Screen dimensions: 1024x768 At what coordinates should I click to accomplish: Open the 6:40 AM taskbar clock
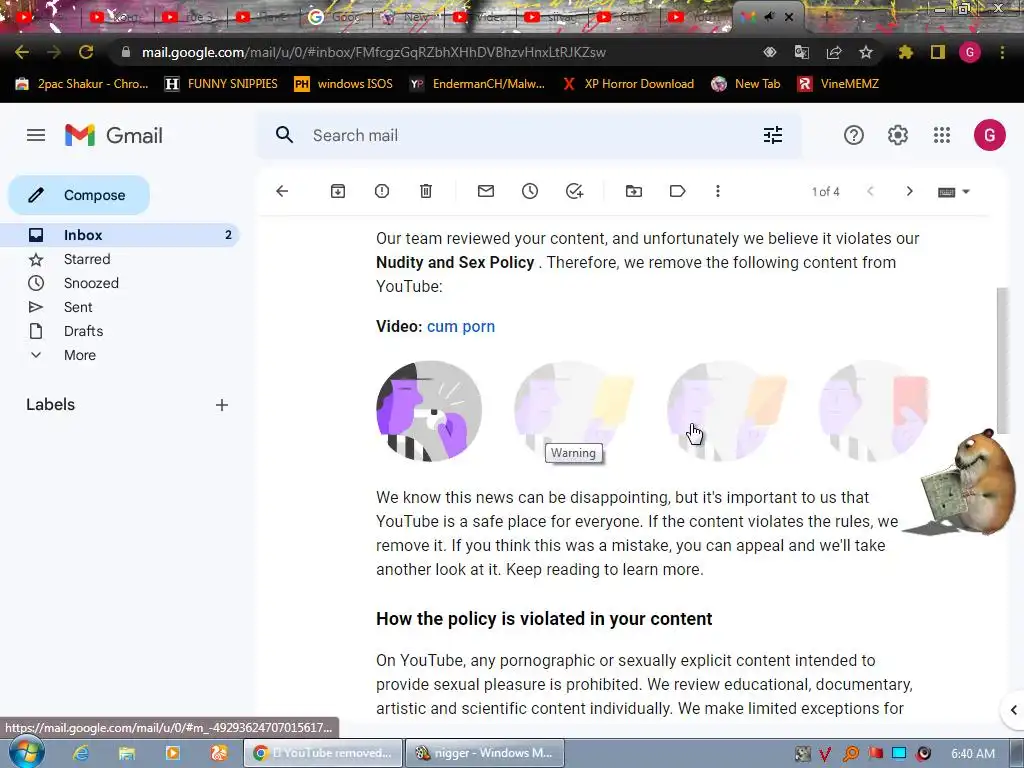pyautogui.click(x=973, y=753)
